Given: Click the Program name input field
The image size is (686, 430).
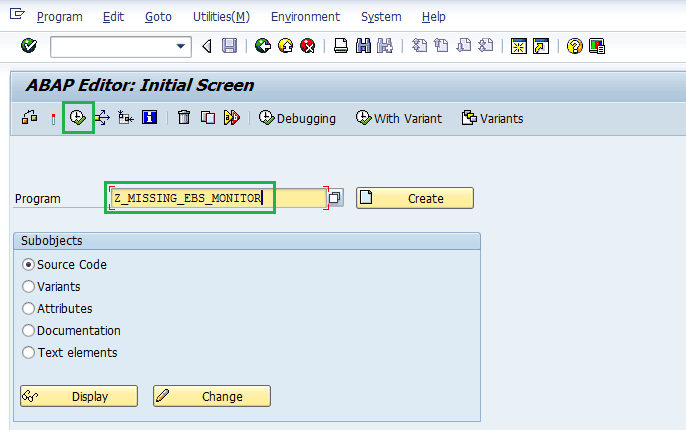Looking at the screenshot, I should click(x=218, y=198).
